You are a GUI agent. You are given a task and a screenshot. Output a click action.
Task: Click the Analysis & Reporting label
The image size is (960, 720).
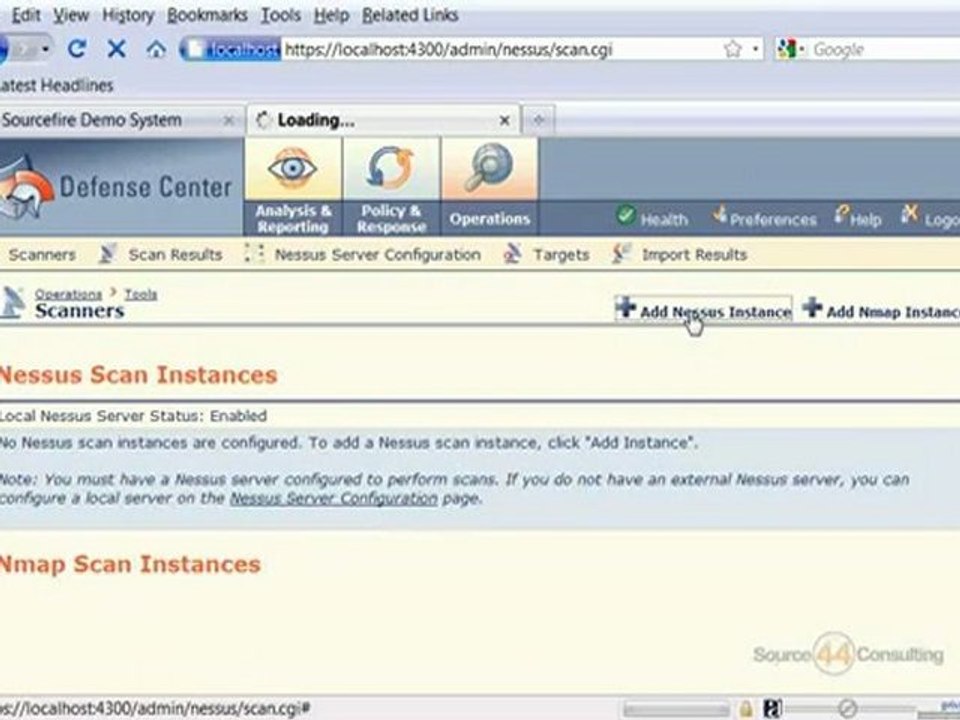tap(293, 219)
